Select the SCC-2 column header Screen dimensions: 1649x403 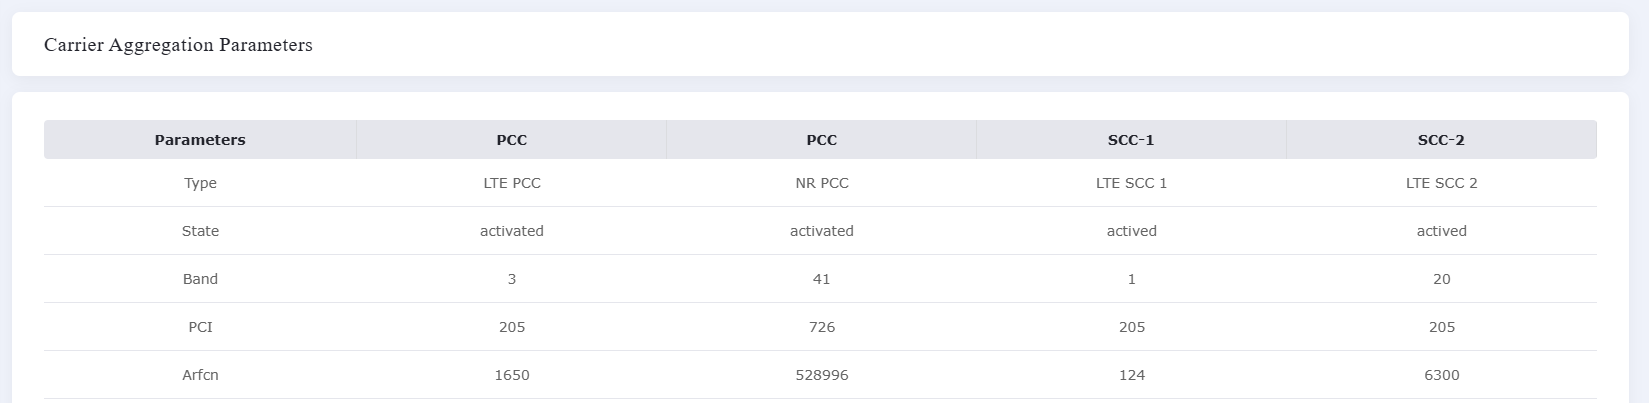1442,140
